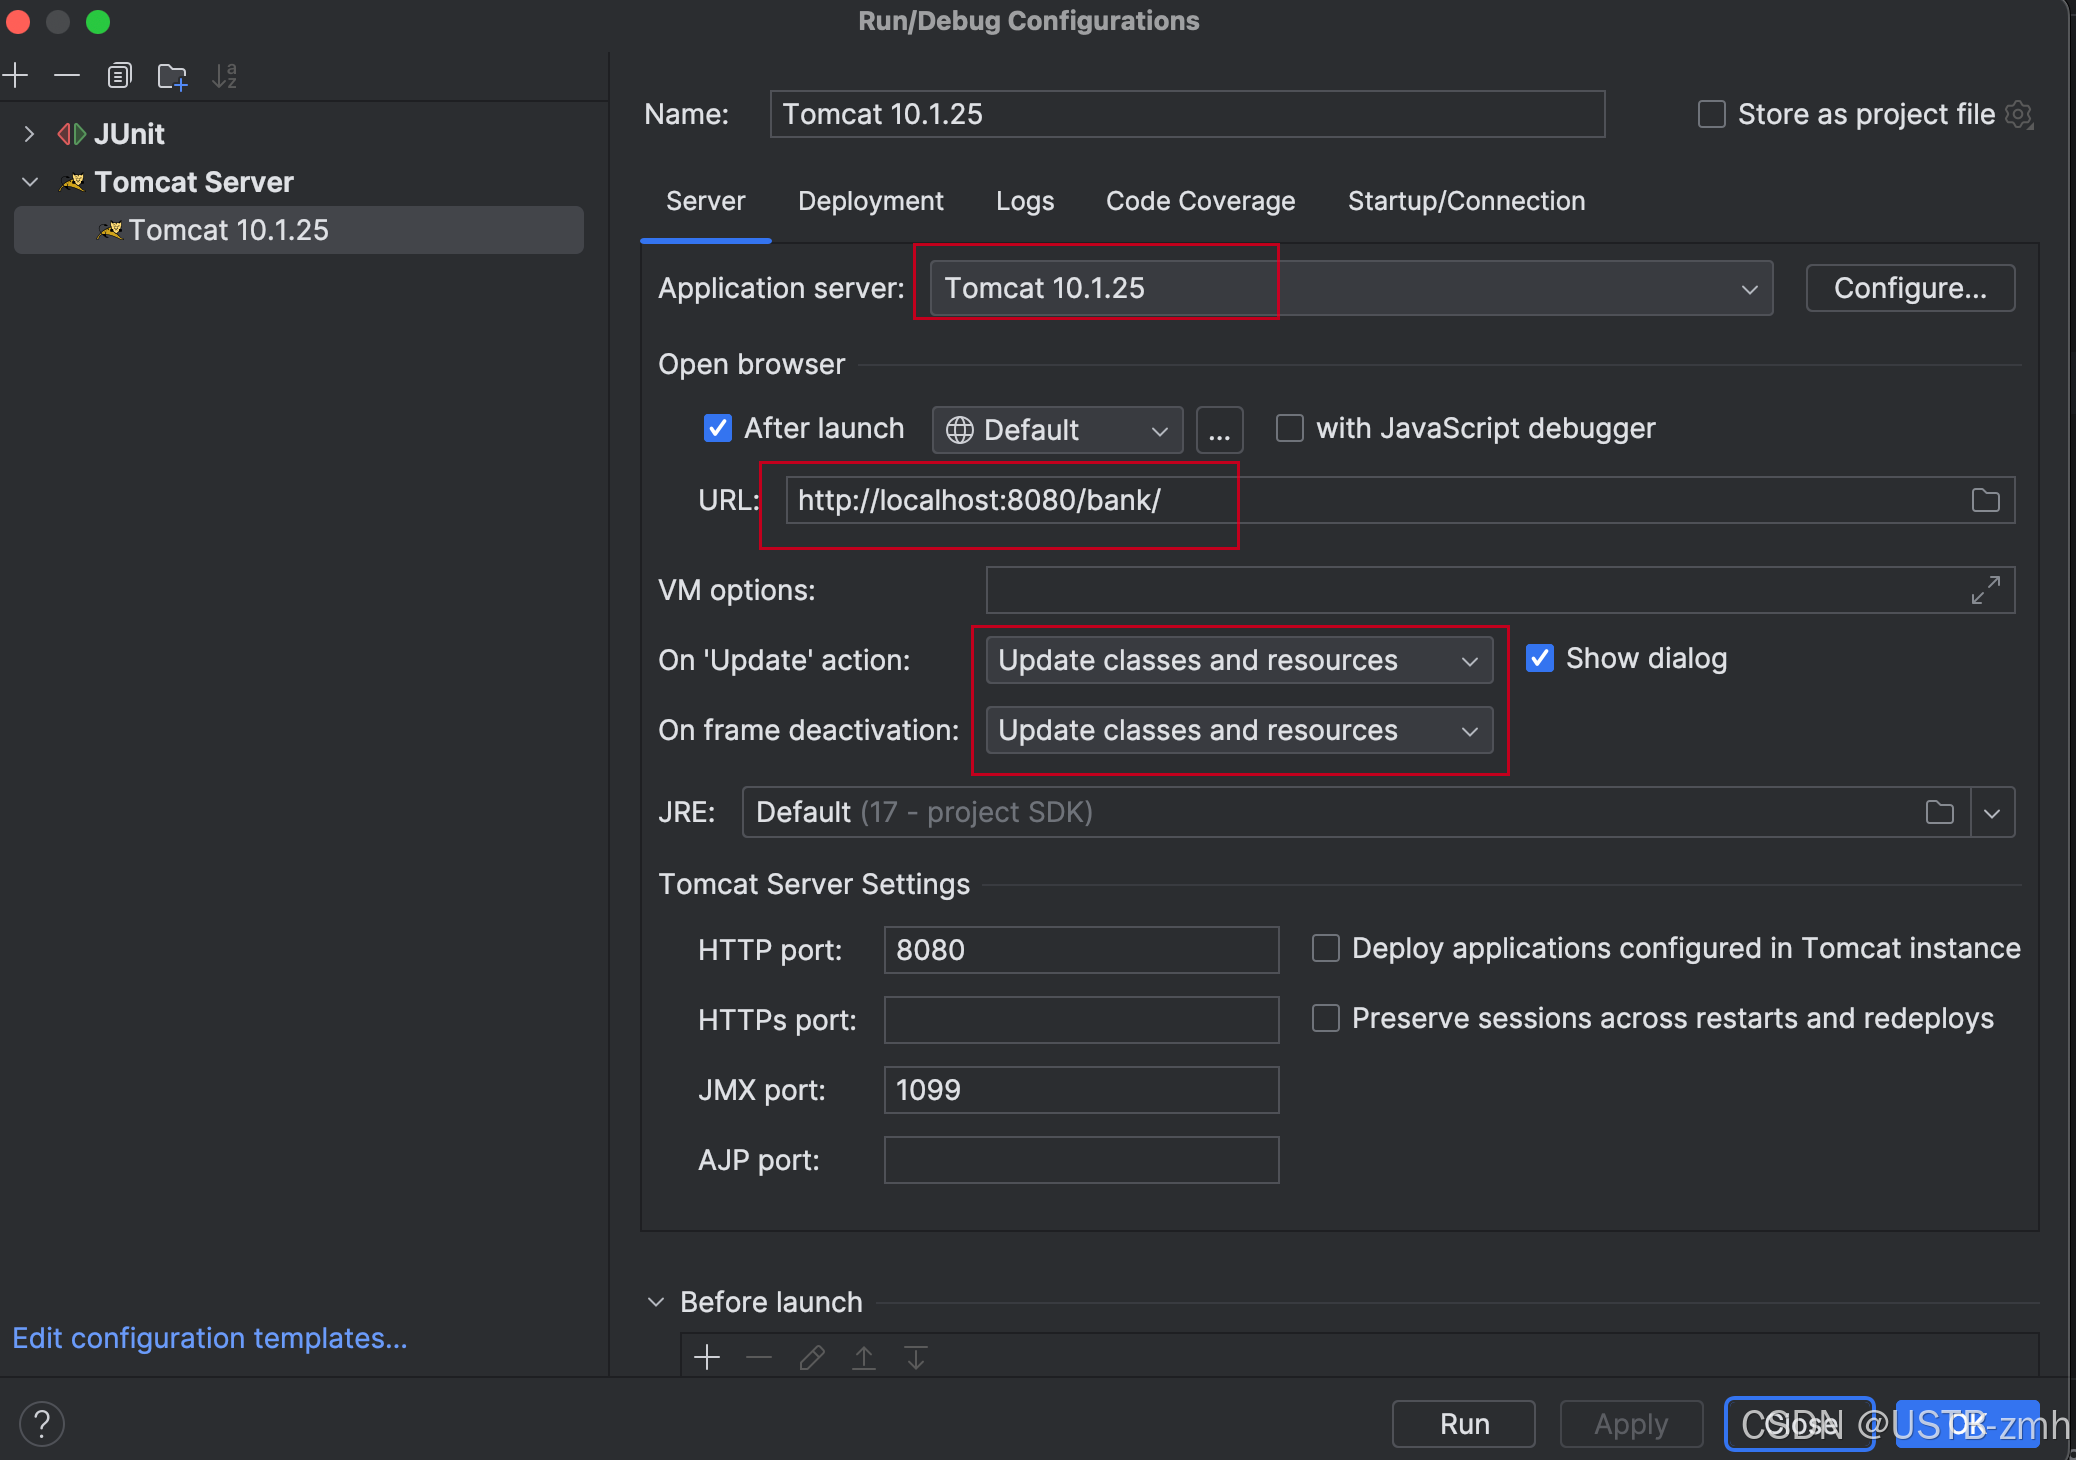Viewport: 2076px width, 1460px height.
Task: Toggle Store as project file checkbox
Action: pyautogui.click(x=1712, y=114)
